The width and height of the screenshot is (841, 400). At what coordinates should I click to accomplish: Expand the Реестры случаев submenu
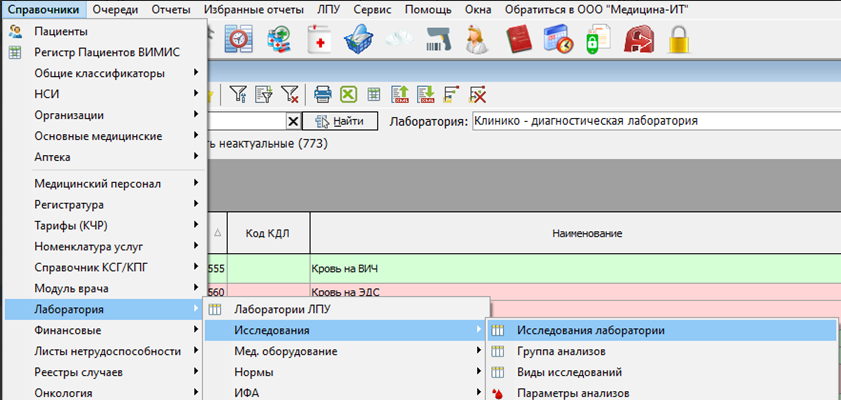pyautogui.click(x=105, y=372)
